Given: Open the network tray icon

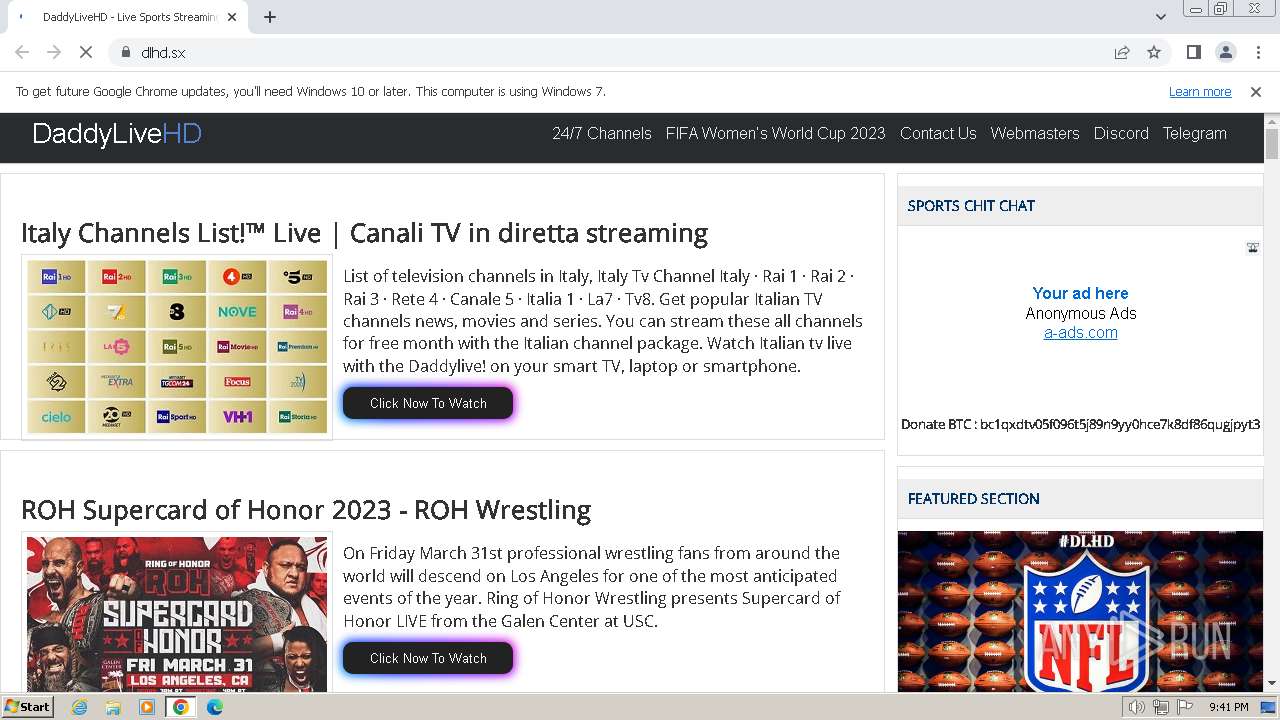Looking at the screenshot, I should tap(1160, 707).
